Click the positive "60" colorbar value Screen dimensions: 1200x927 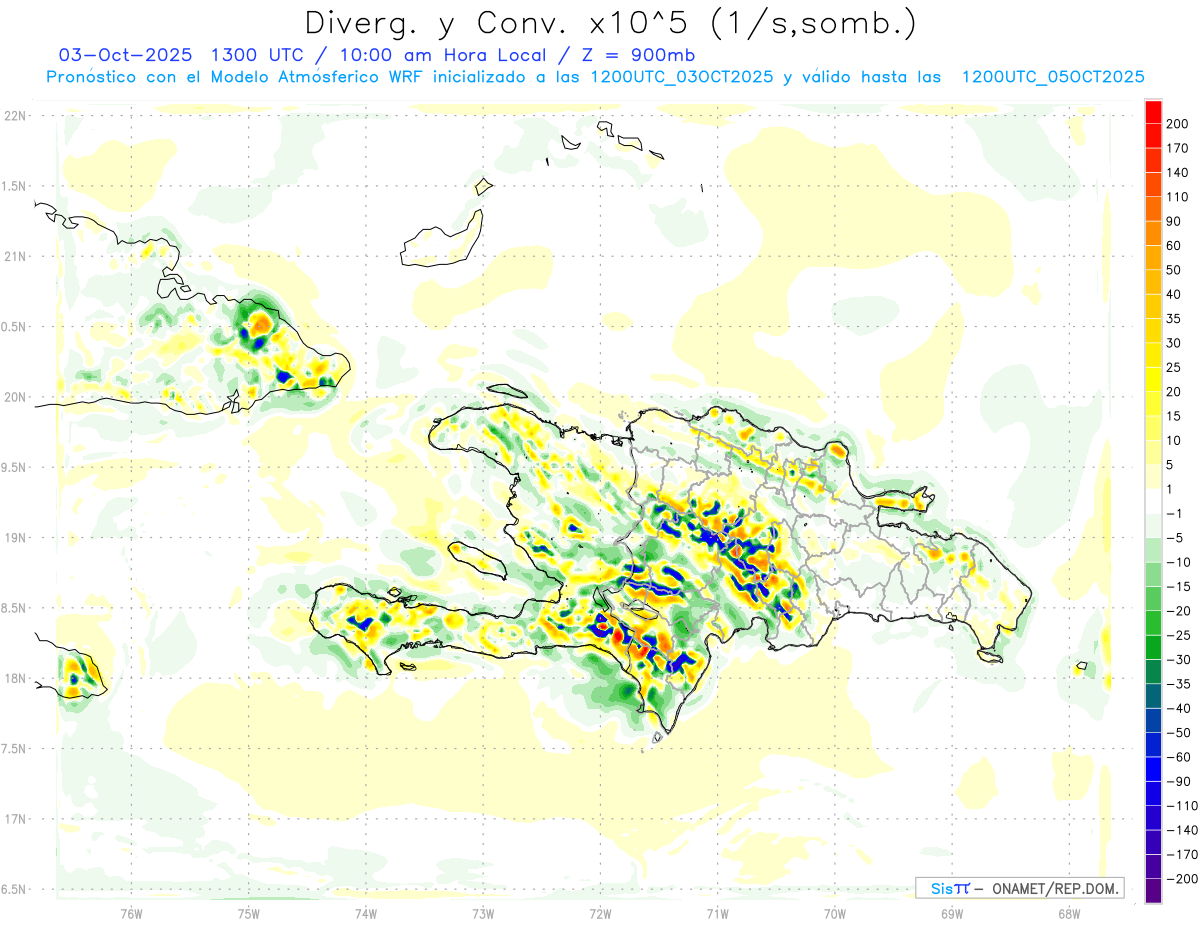(x=1174, y=246)
